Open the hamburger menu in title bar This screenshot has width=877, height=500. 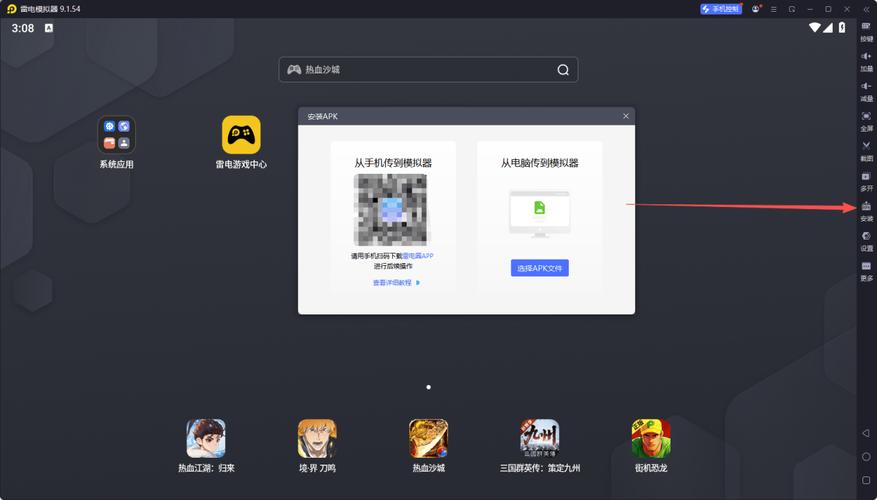coord(771,9)
